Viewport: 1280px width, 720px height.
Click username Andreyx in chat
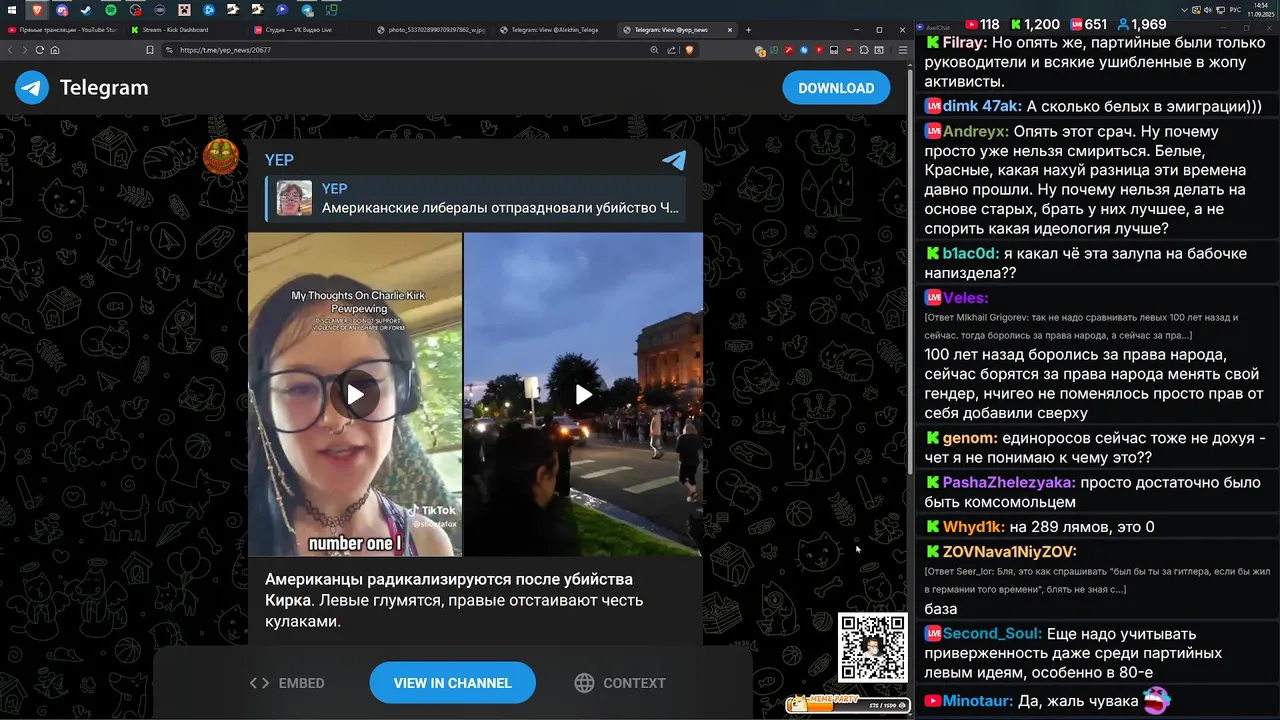(976, 131)
